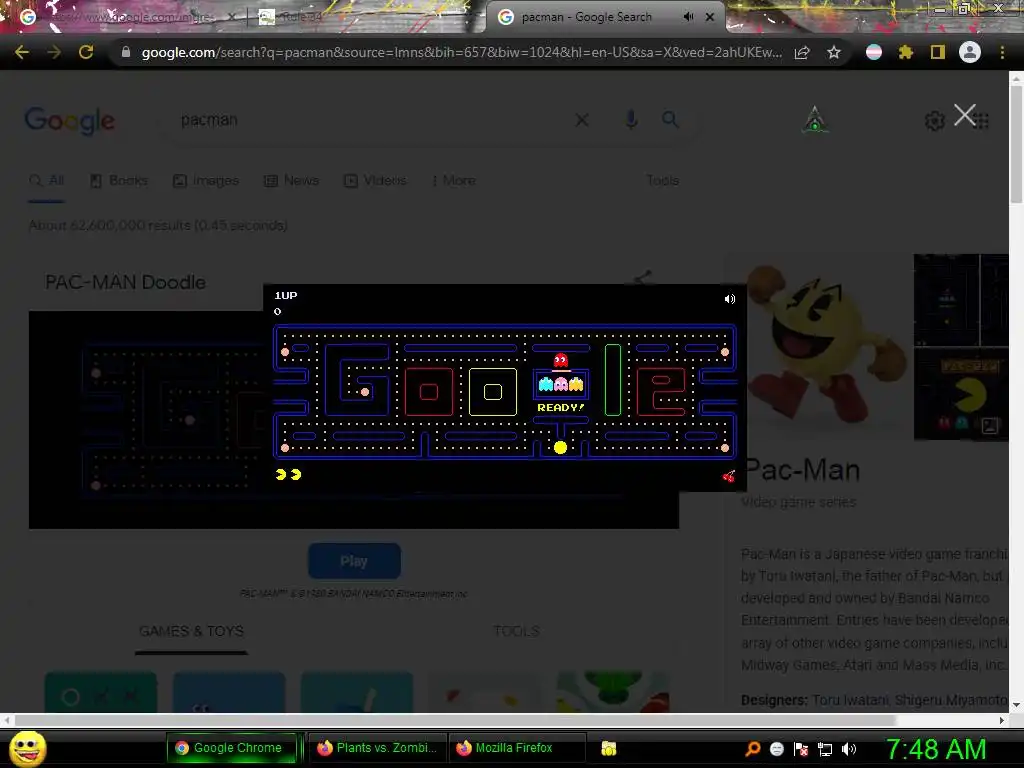Reload the page with the refresh icon

pos(86,52)
